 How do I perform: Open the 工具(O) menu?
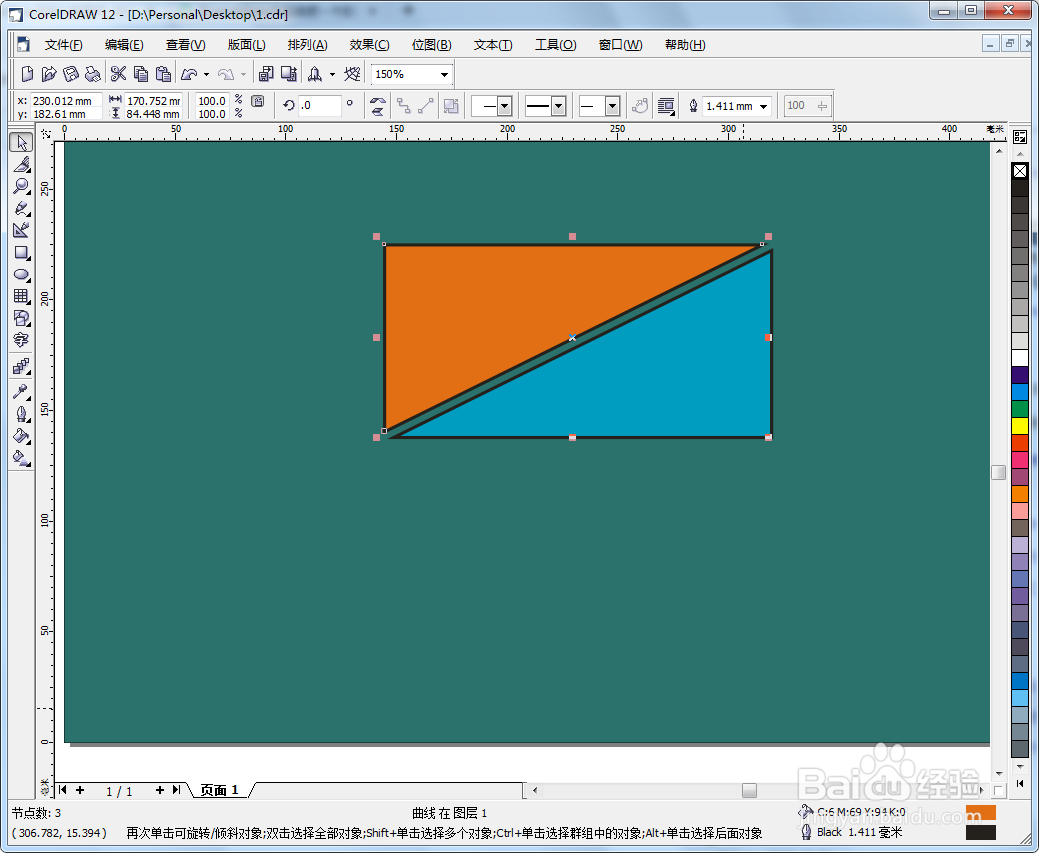pyautogui.click(x=555, y=44)
